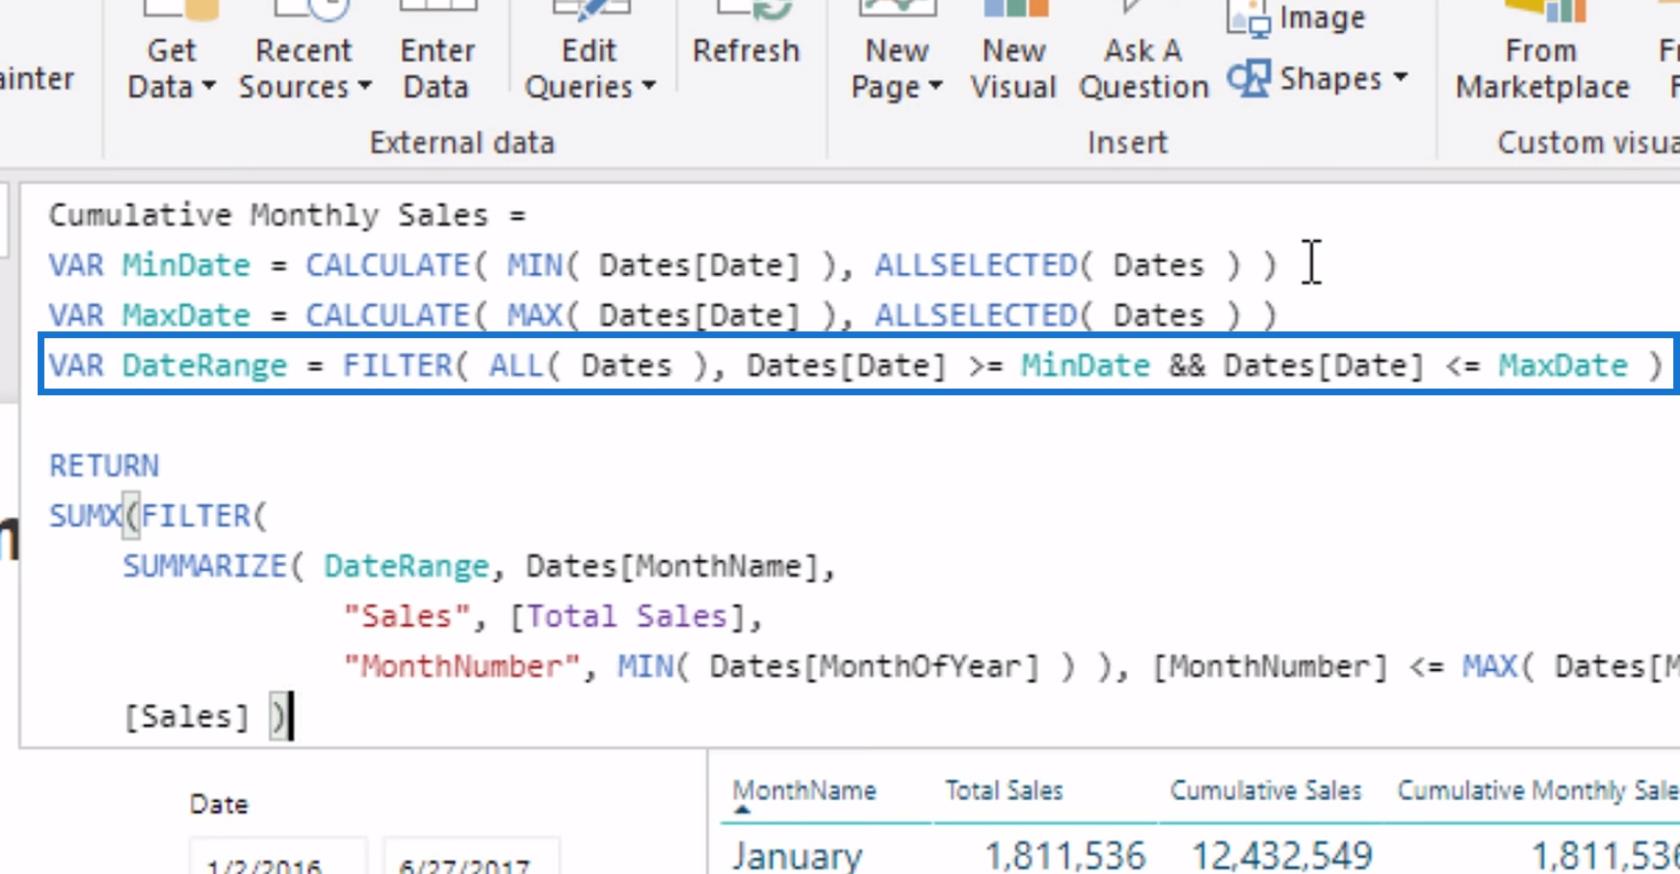Click the Date slicer title
The height and width of the screenshot is (874, 1680).
219,805
